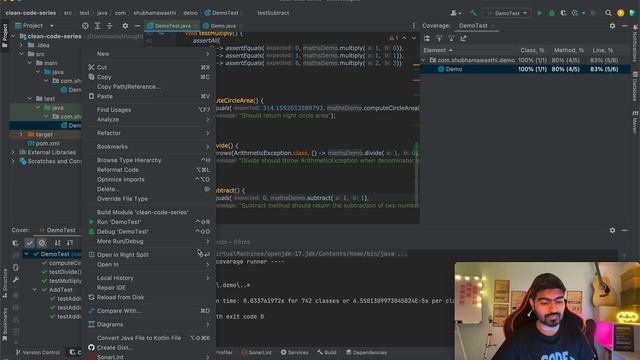Click the first filter icon in the Coverage toolbar
This screenshot has width=640, height=360.
(x=439, y=38)
